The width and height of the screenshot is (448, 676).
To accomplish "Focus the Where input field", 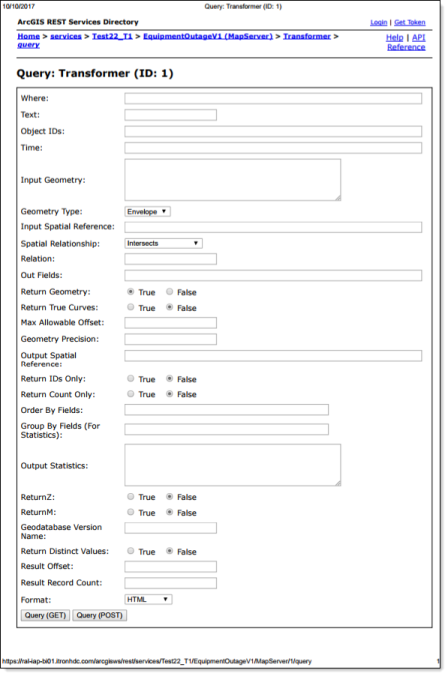I will [273, 99].
